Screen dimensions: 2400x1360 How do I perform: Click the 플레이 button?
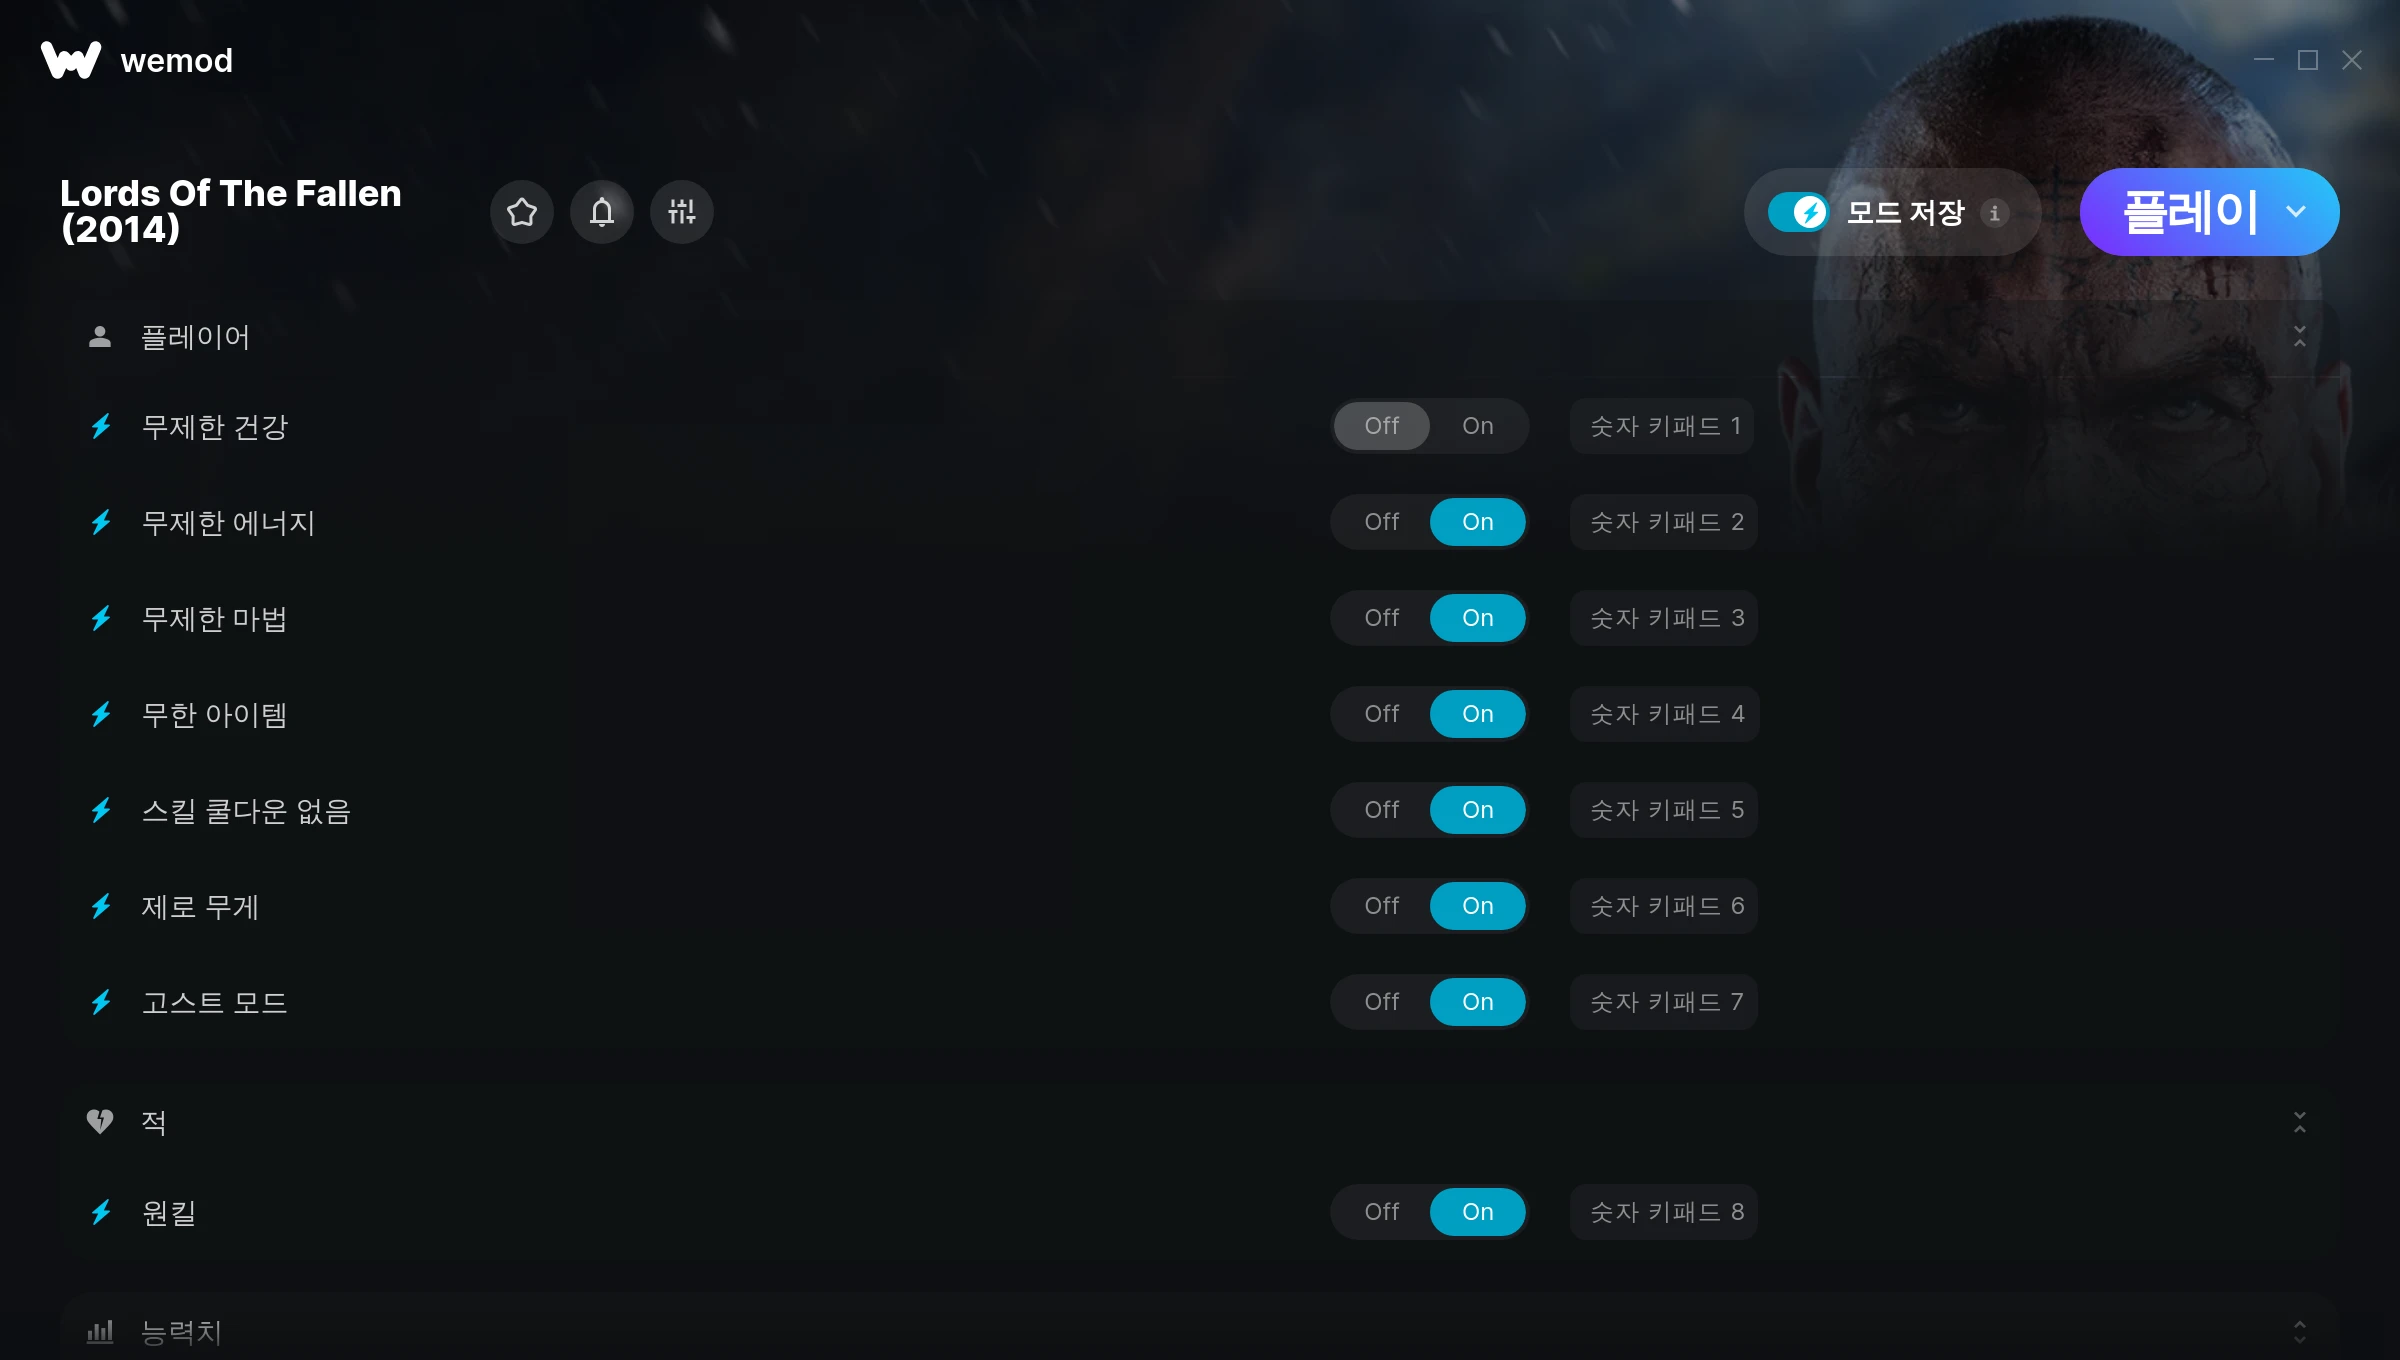[x=2190, y=212]
